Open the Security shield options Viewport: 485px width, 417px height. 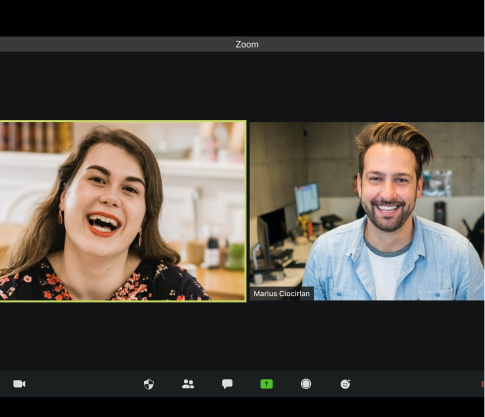pyautogui.click(x=149, y=384)
